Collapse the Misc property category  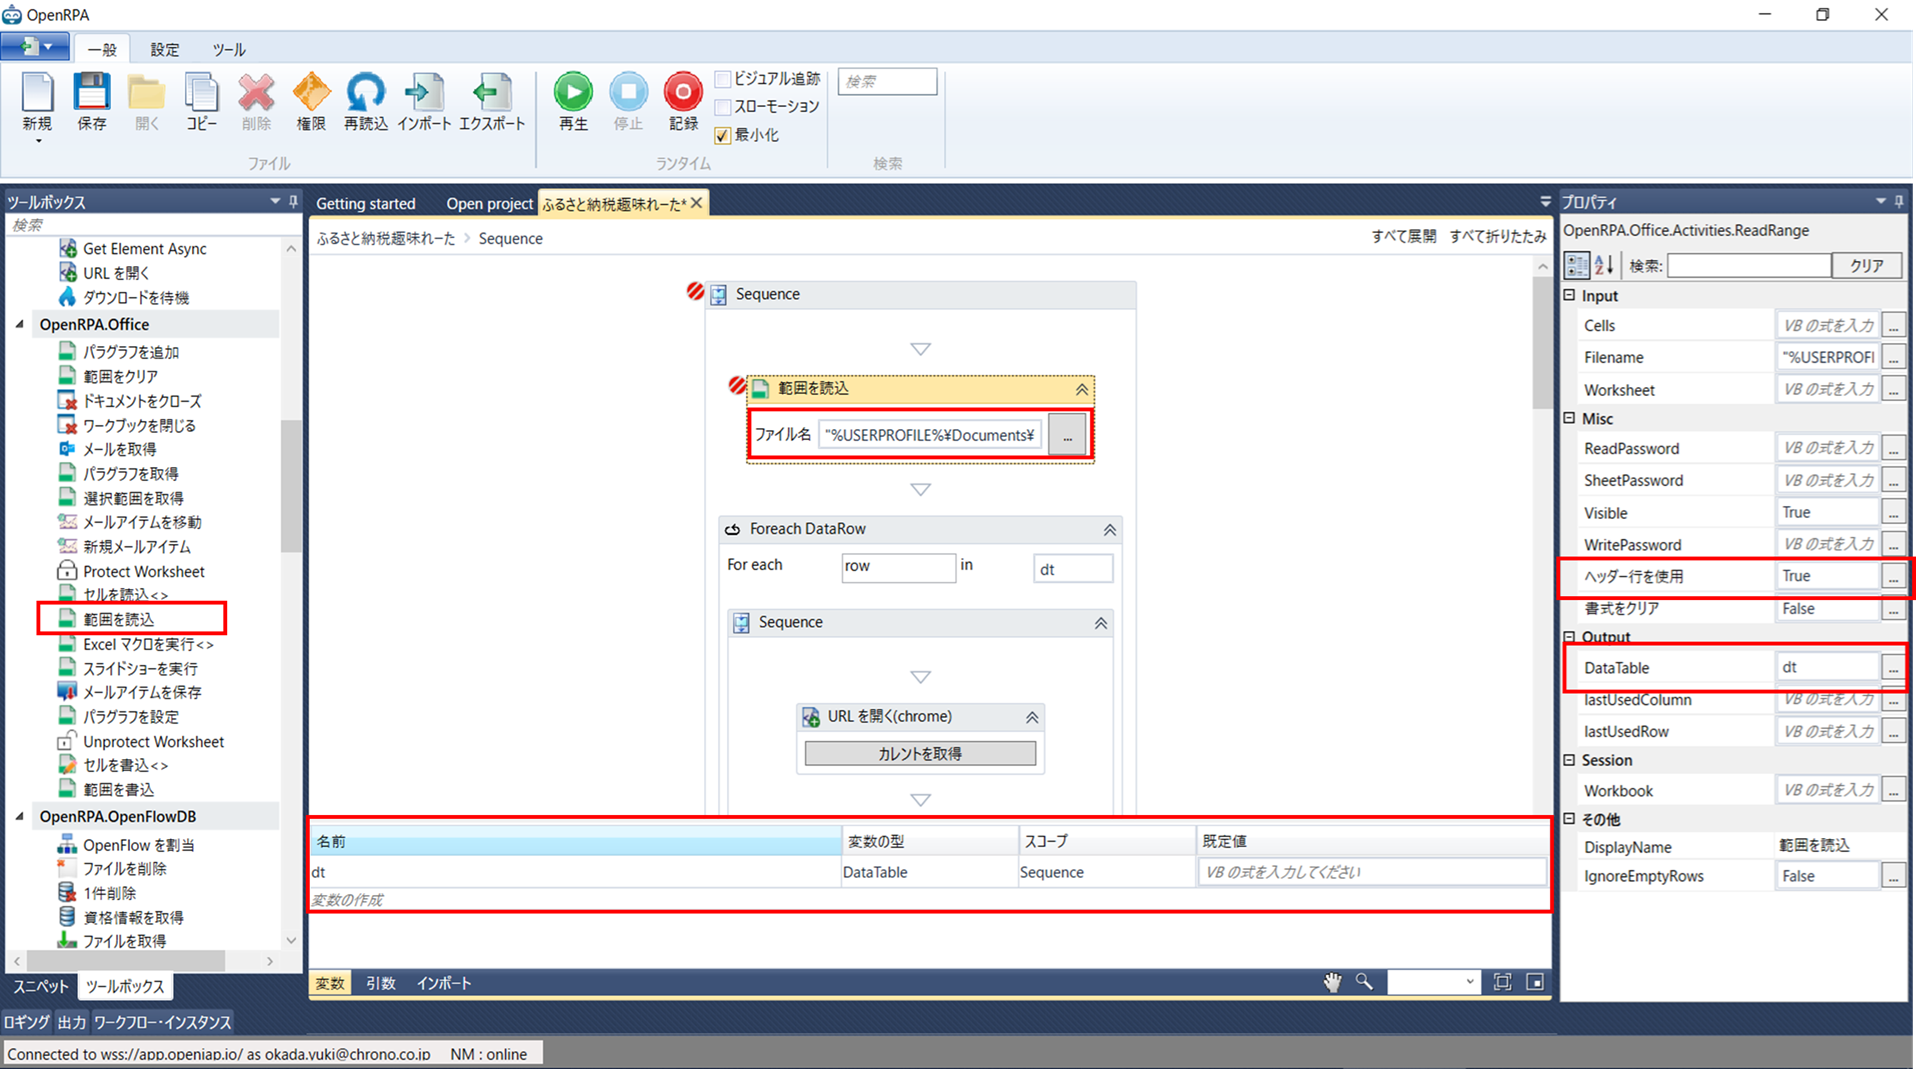pos(1569,418)
